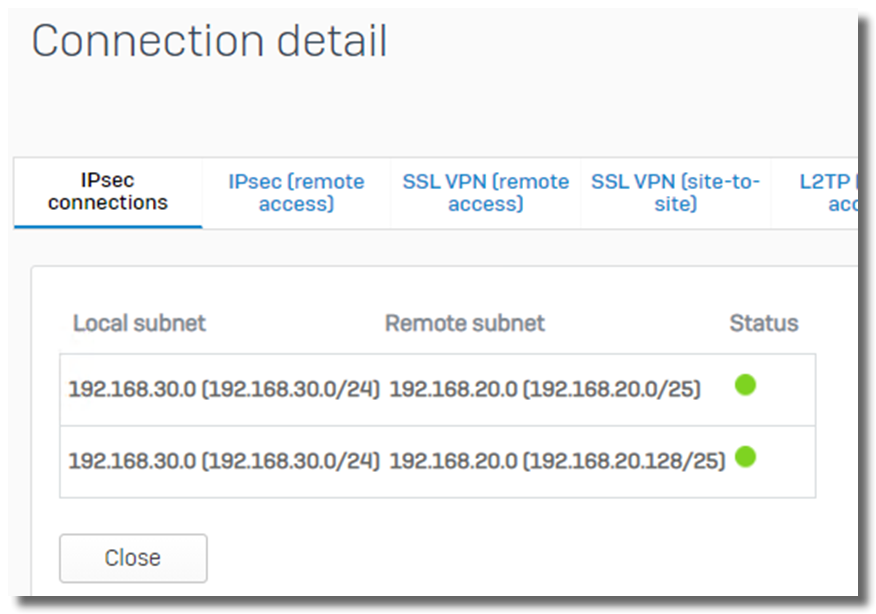876x614 pixels.
Task: Click the green status dot for 192.168.20.128/25
Action: click(x=745, y=457)
